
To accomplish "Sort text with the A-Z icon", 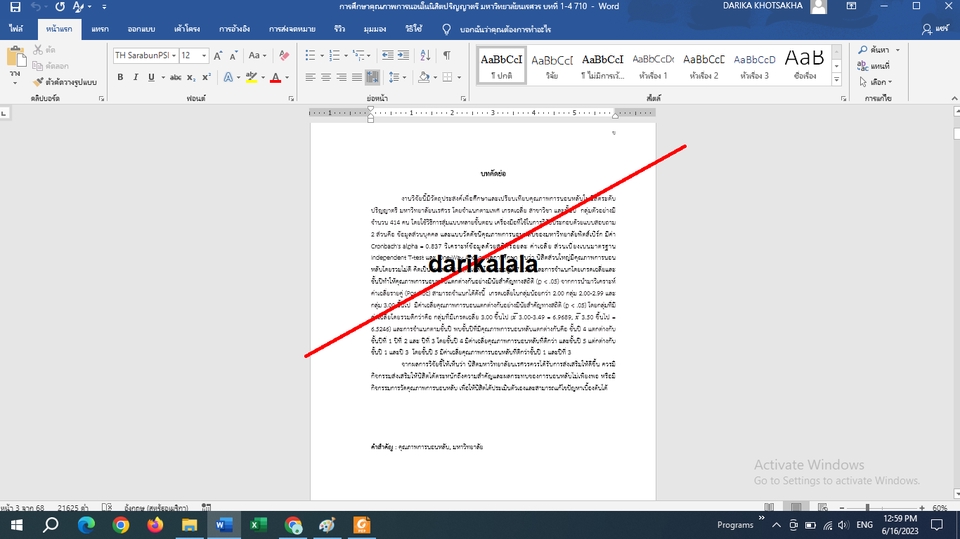I will [426, 56].
